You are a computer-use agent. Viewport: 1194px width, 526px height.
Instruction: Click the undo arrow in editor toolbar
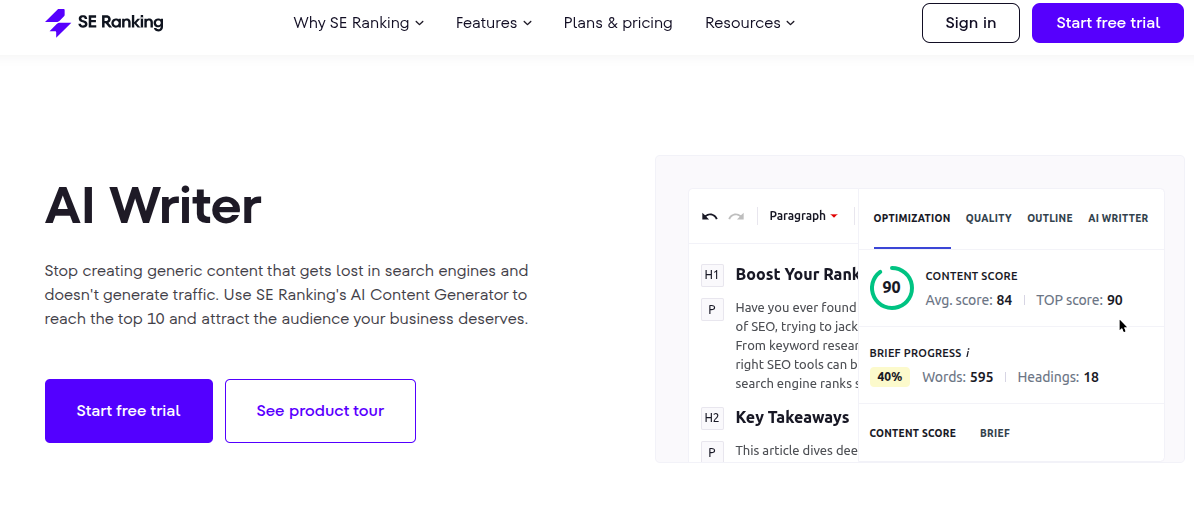(x=710, y=216)
